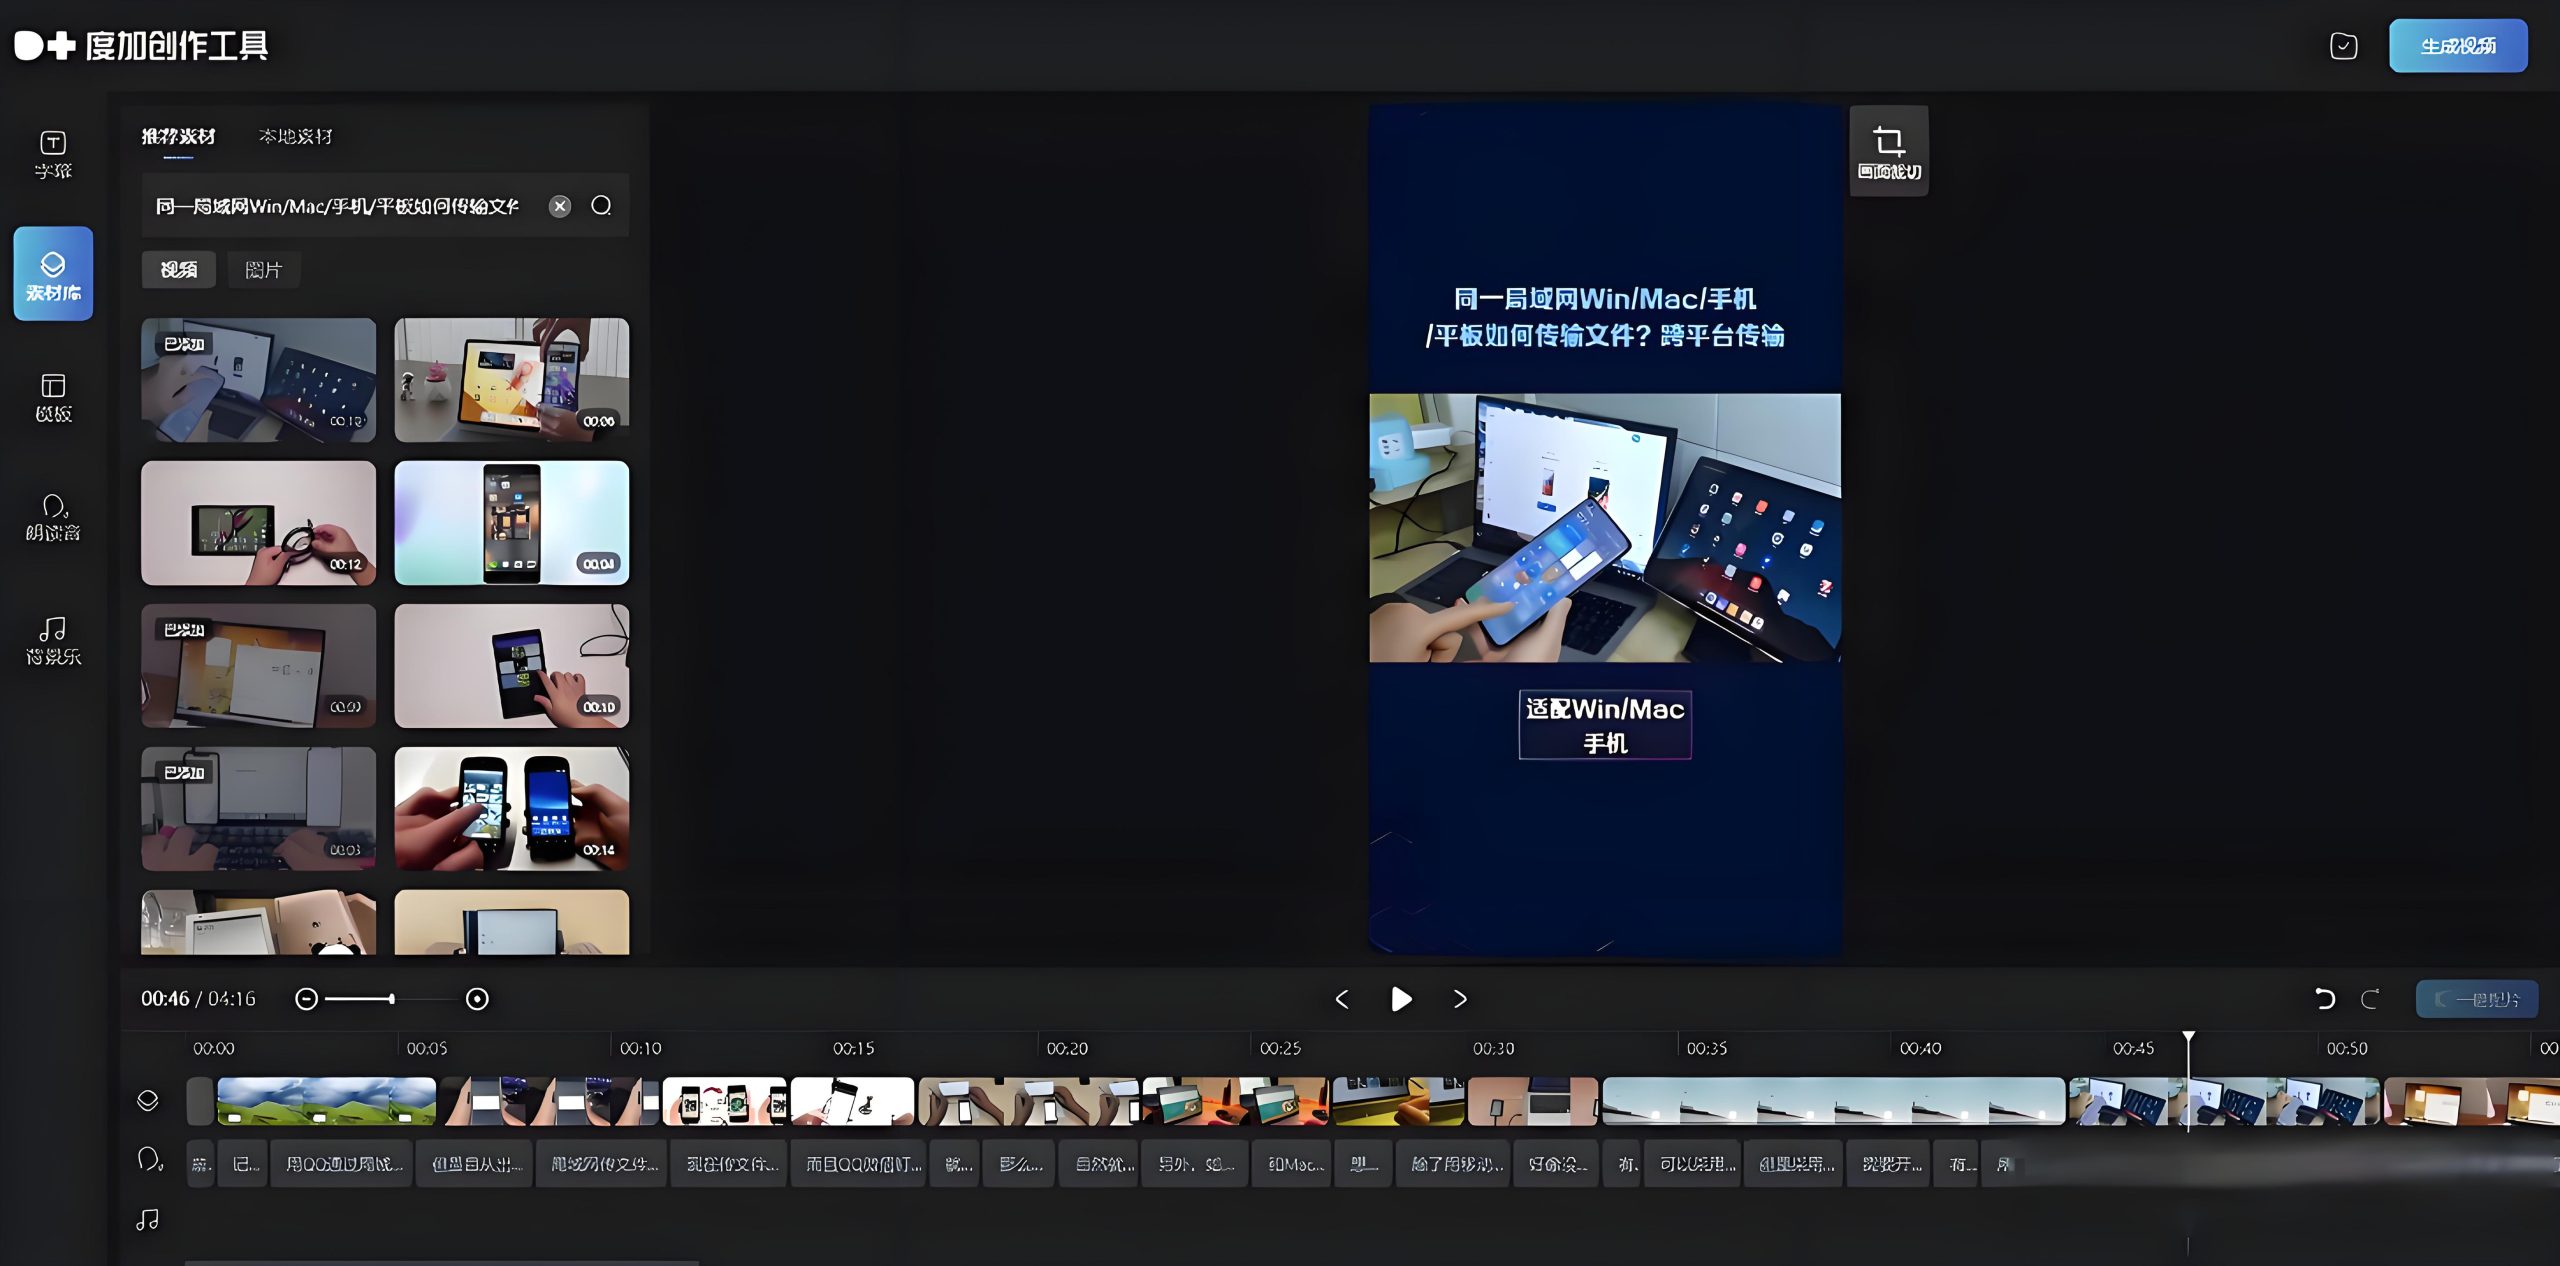Screen dimensions: 2560x1266
Task: Click the 生成视频 generate video button
Action: [2458, 46]
